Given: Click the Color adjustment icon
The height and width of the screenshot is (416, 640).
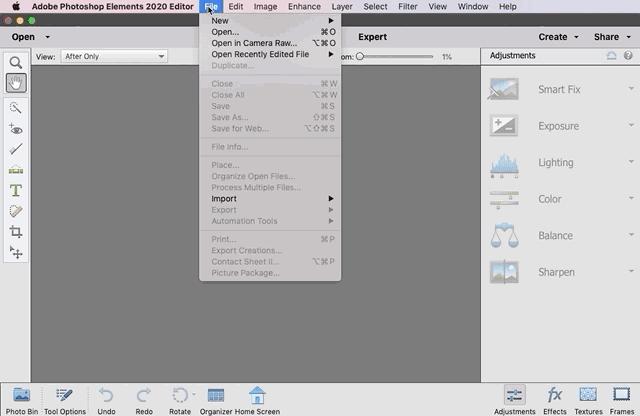Looking at the screenshot, I should (x=504, y=199).
